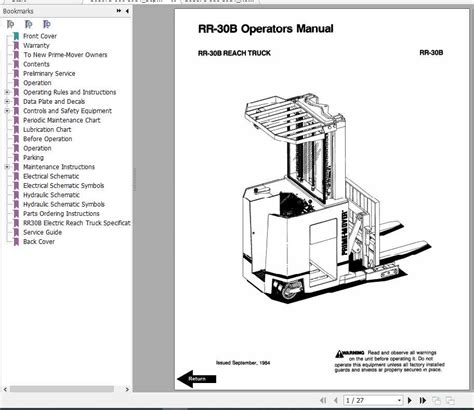This screenshot has width=474, height=410.
Task: Click the double-arrow expand icon in Bookmarks header
Action: click(119, 11)
